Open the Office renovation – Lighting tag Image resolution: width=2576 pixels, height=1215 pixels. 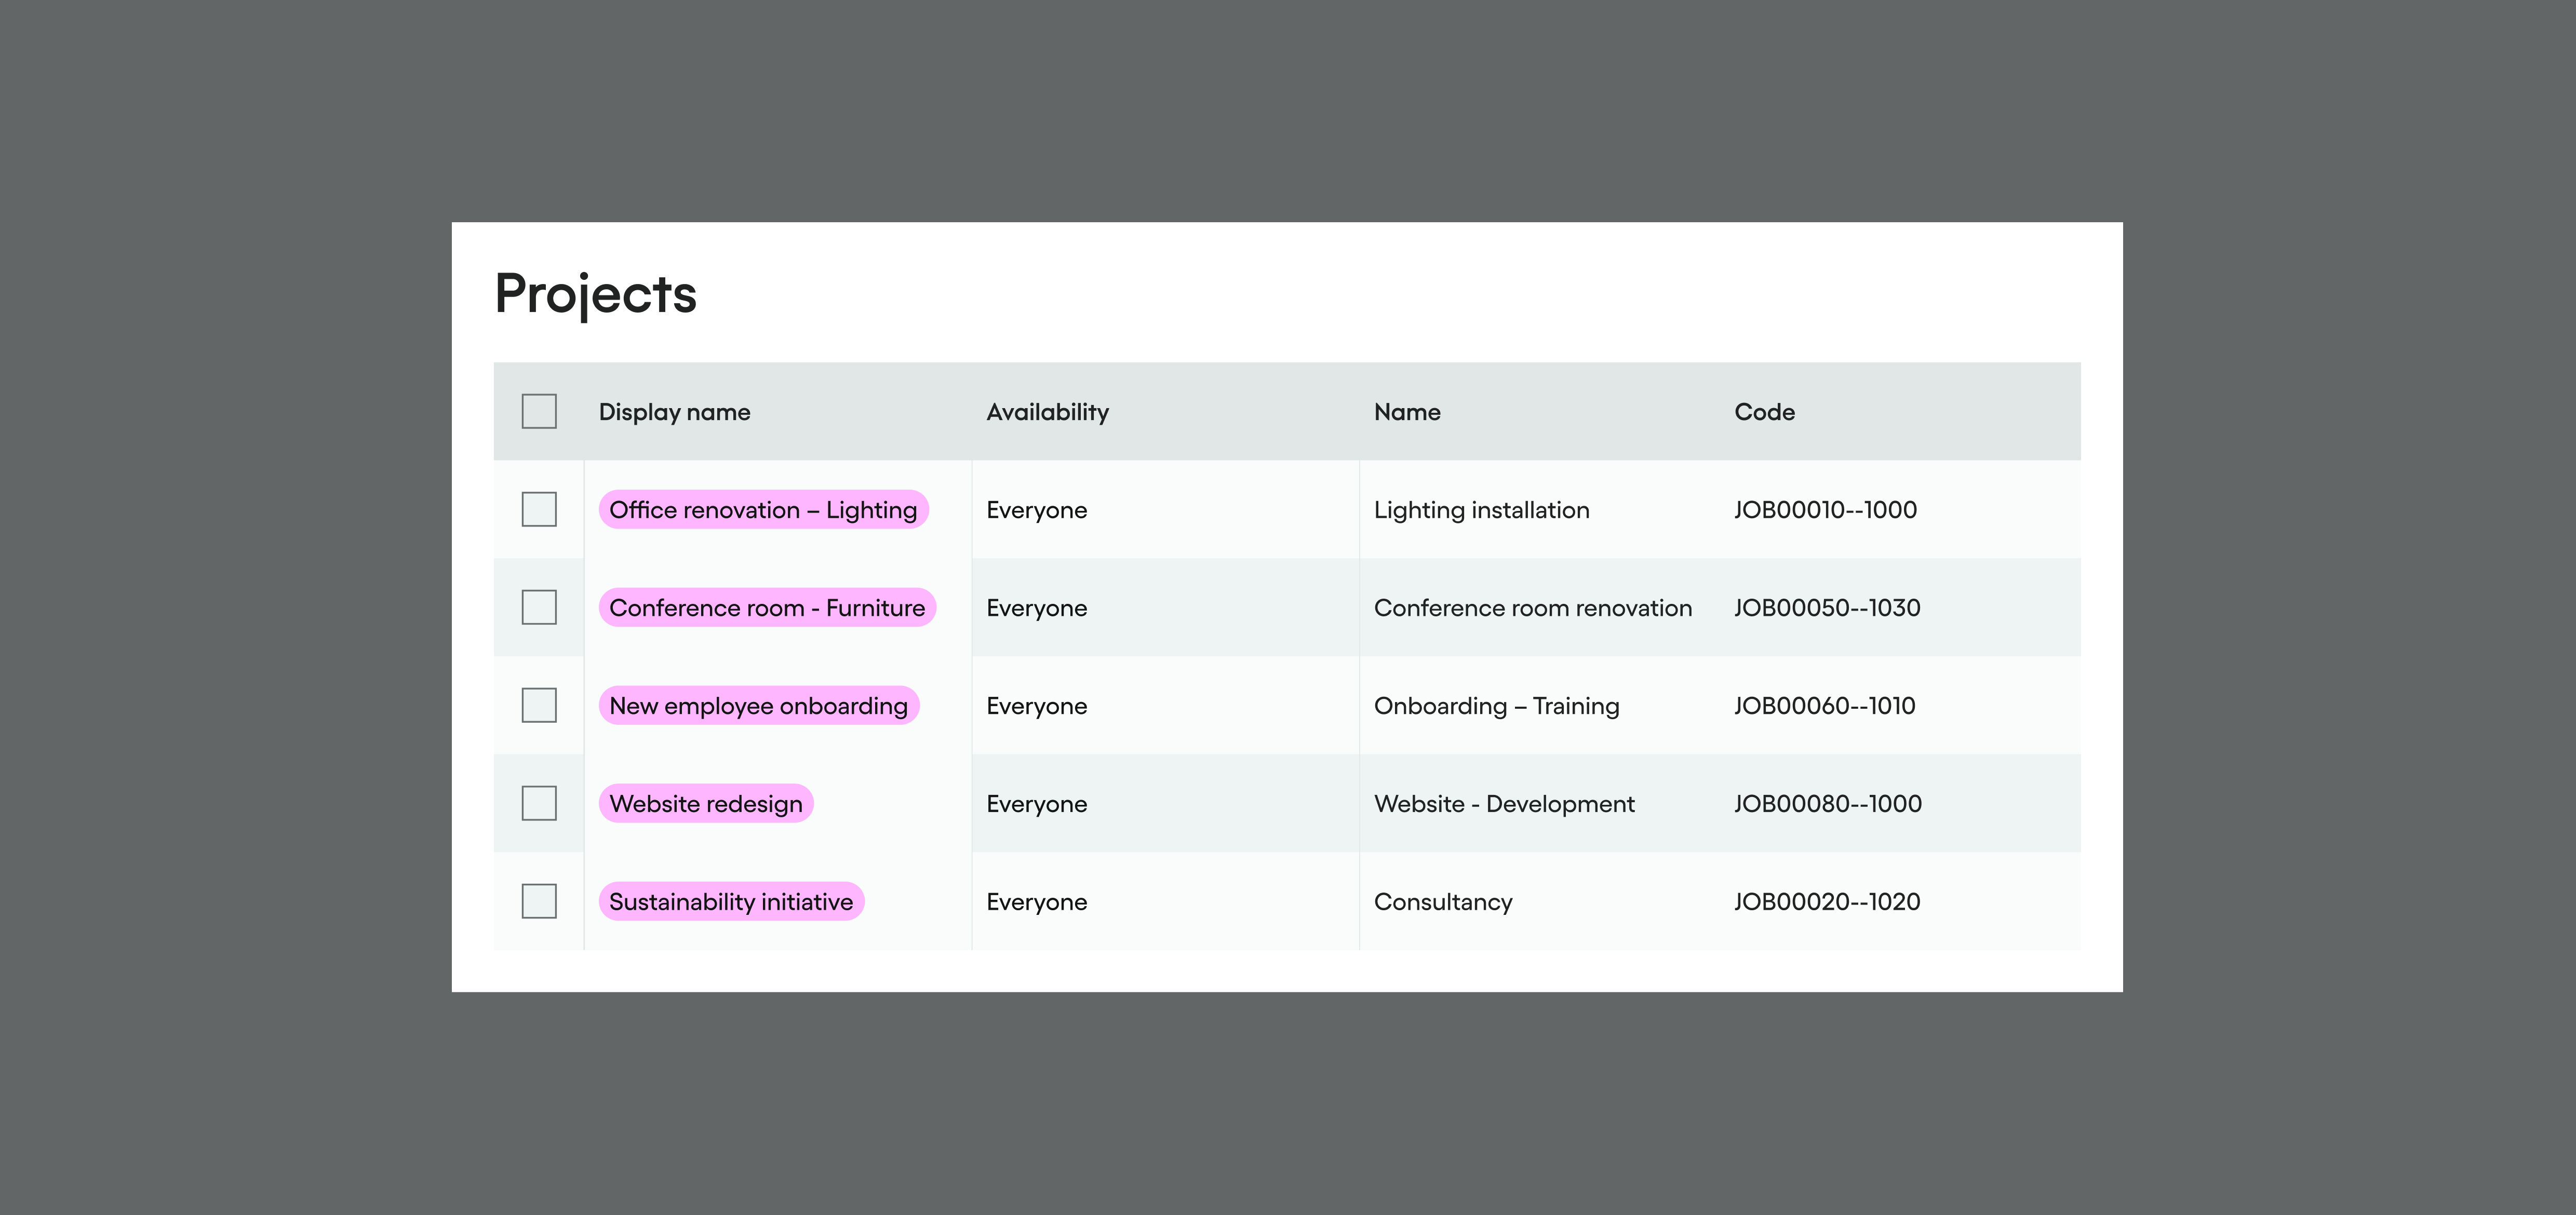pyautogui.click(x=763, y=509)
